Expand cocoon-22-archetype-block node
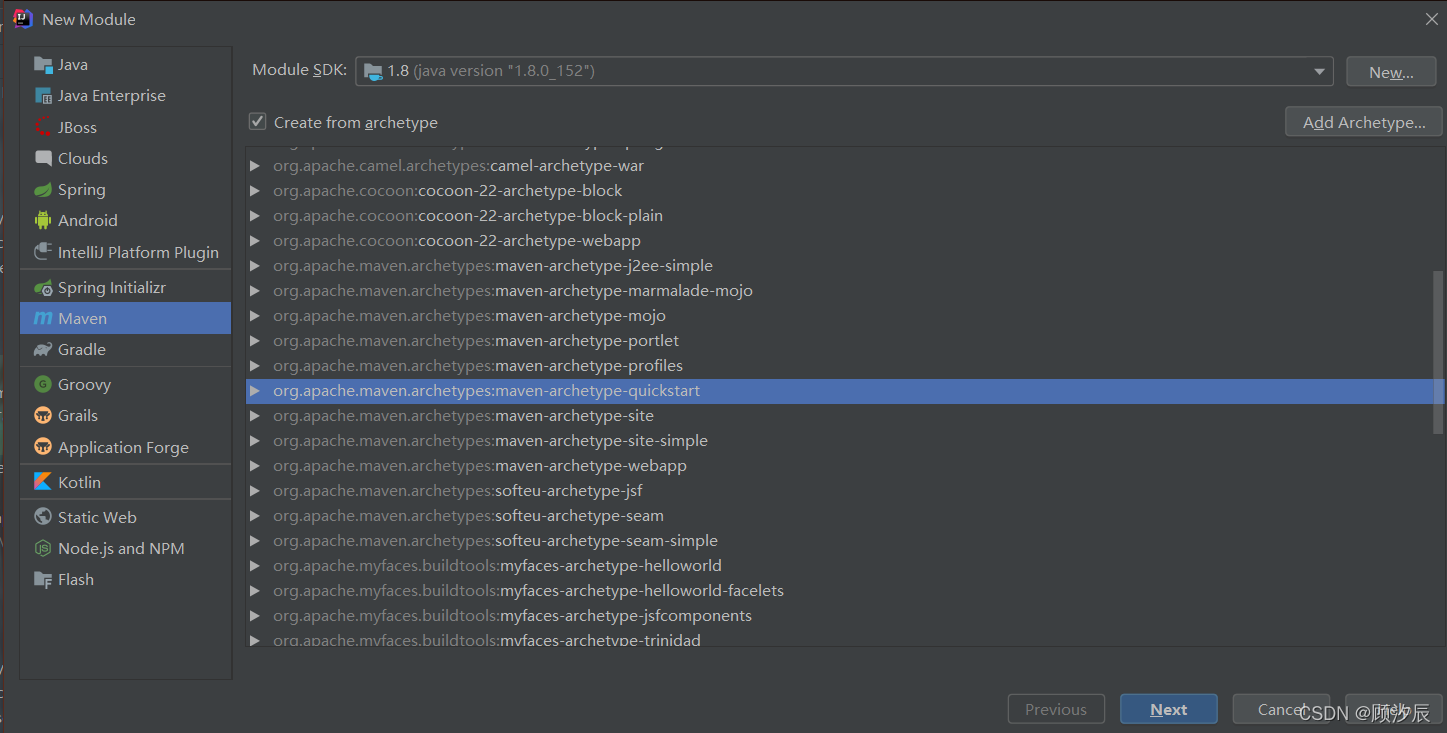Viewport: 1447px width, 733px height. (x=255, y=191)
